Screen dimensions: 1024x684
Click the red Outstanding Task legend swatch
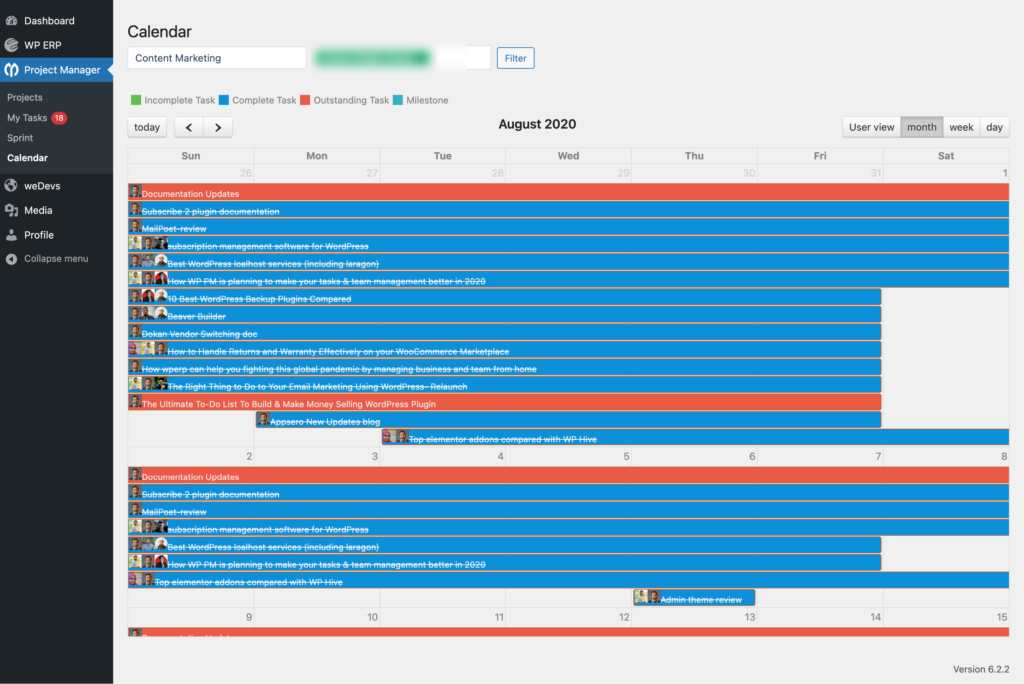point(305,100)
